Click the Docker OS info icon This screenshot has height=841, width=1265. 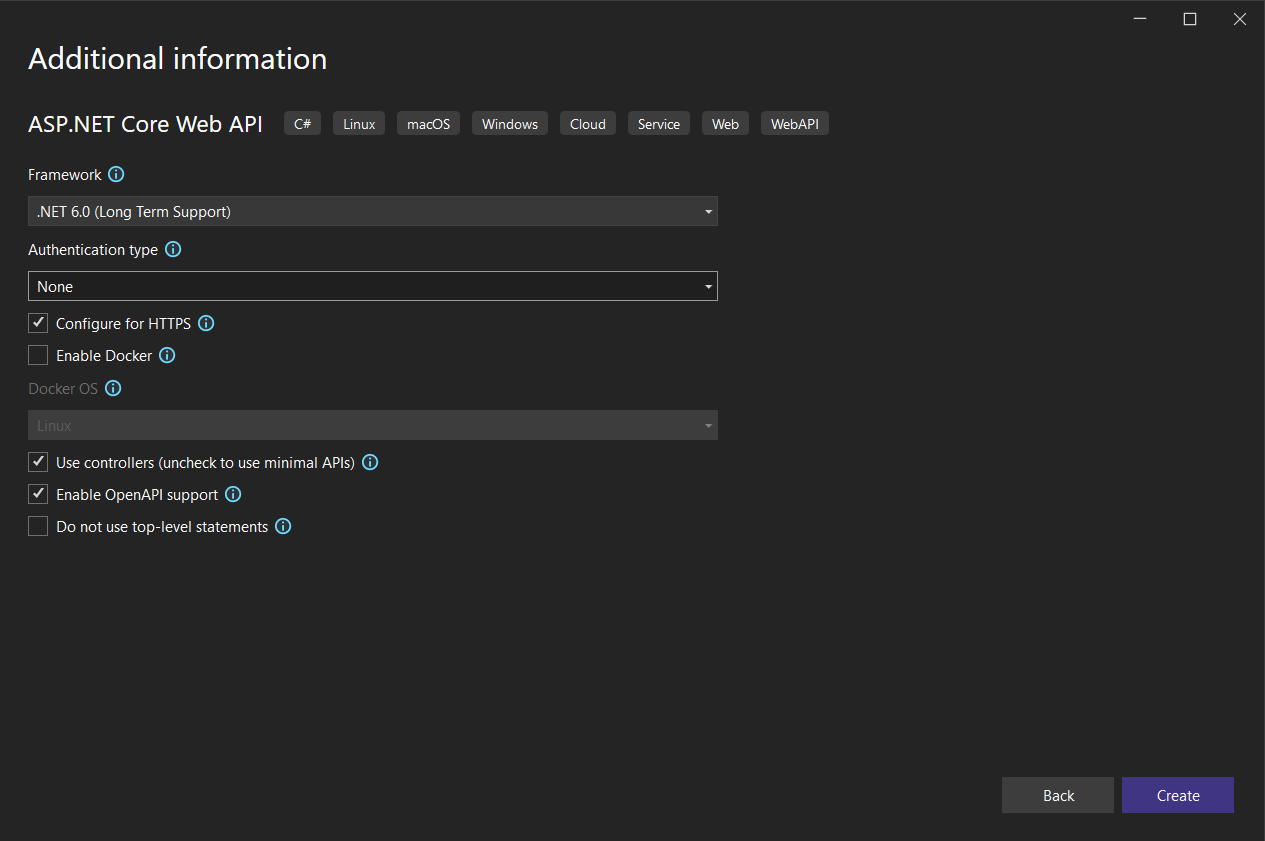click(113, 389)
